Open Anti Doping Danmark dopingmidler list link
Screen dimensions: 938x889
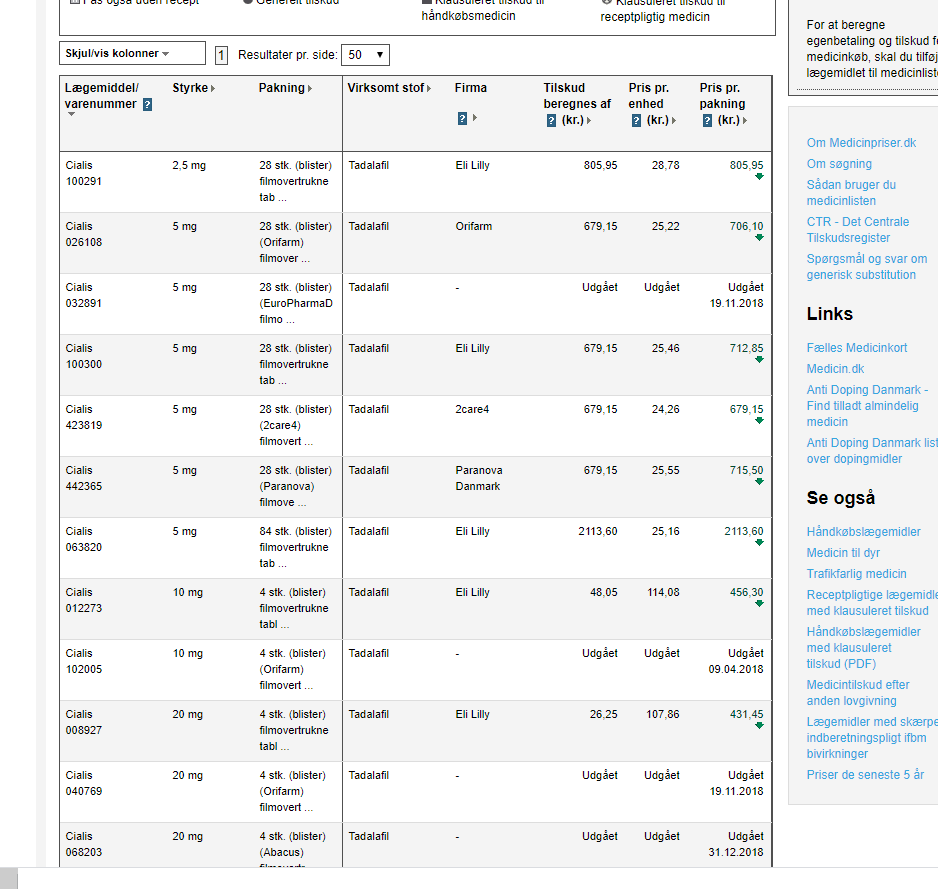[872, 450]
